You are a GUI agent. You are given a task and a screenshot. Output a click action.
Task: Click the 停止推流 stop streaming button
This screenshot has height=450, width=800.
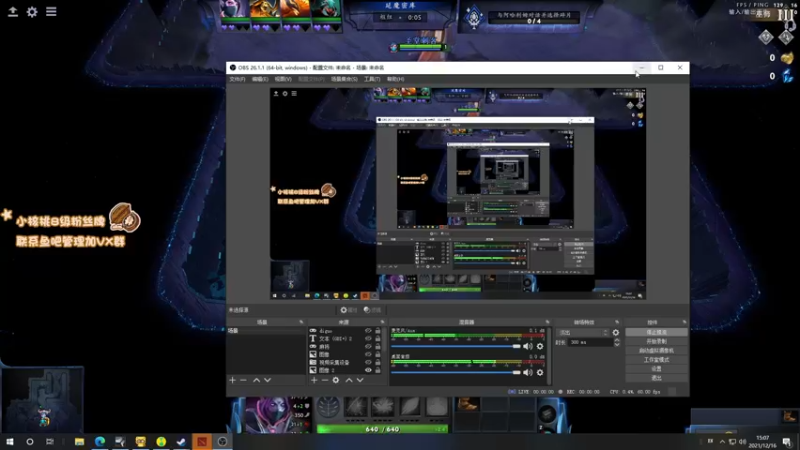pos(656,332)
